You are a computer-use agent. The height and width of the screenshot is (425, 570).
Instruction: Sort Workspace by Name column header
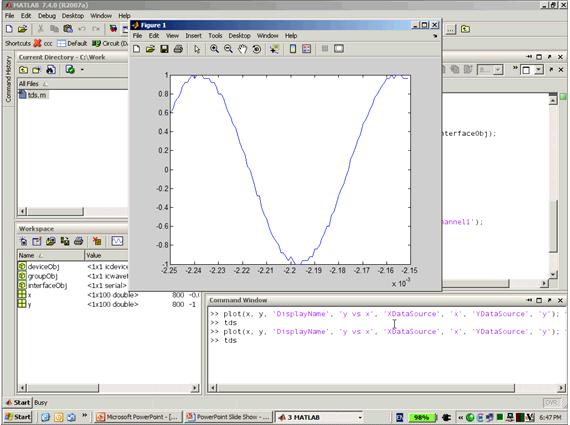coord(51,255)
